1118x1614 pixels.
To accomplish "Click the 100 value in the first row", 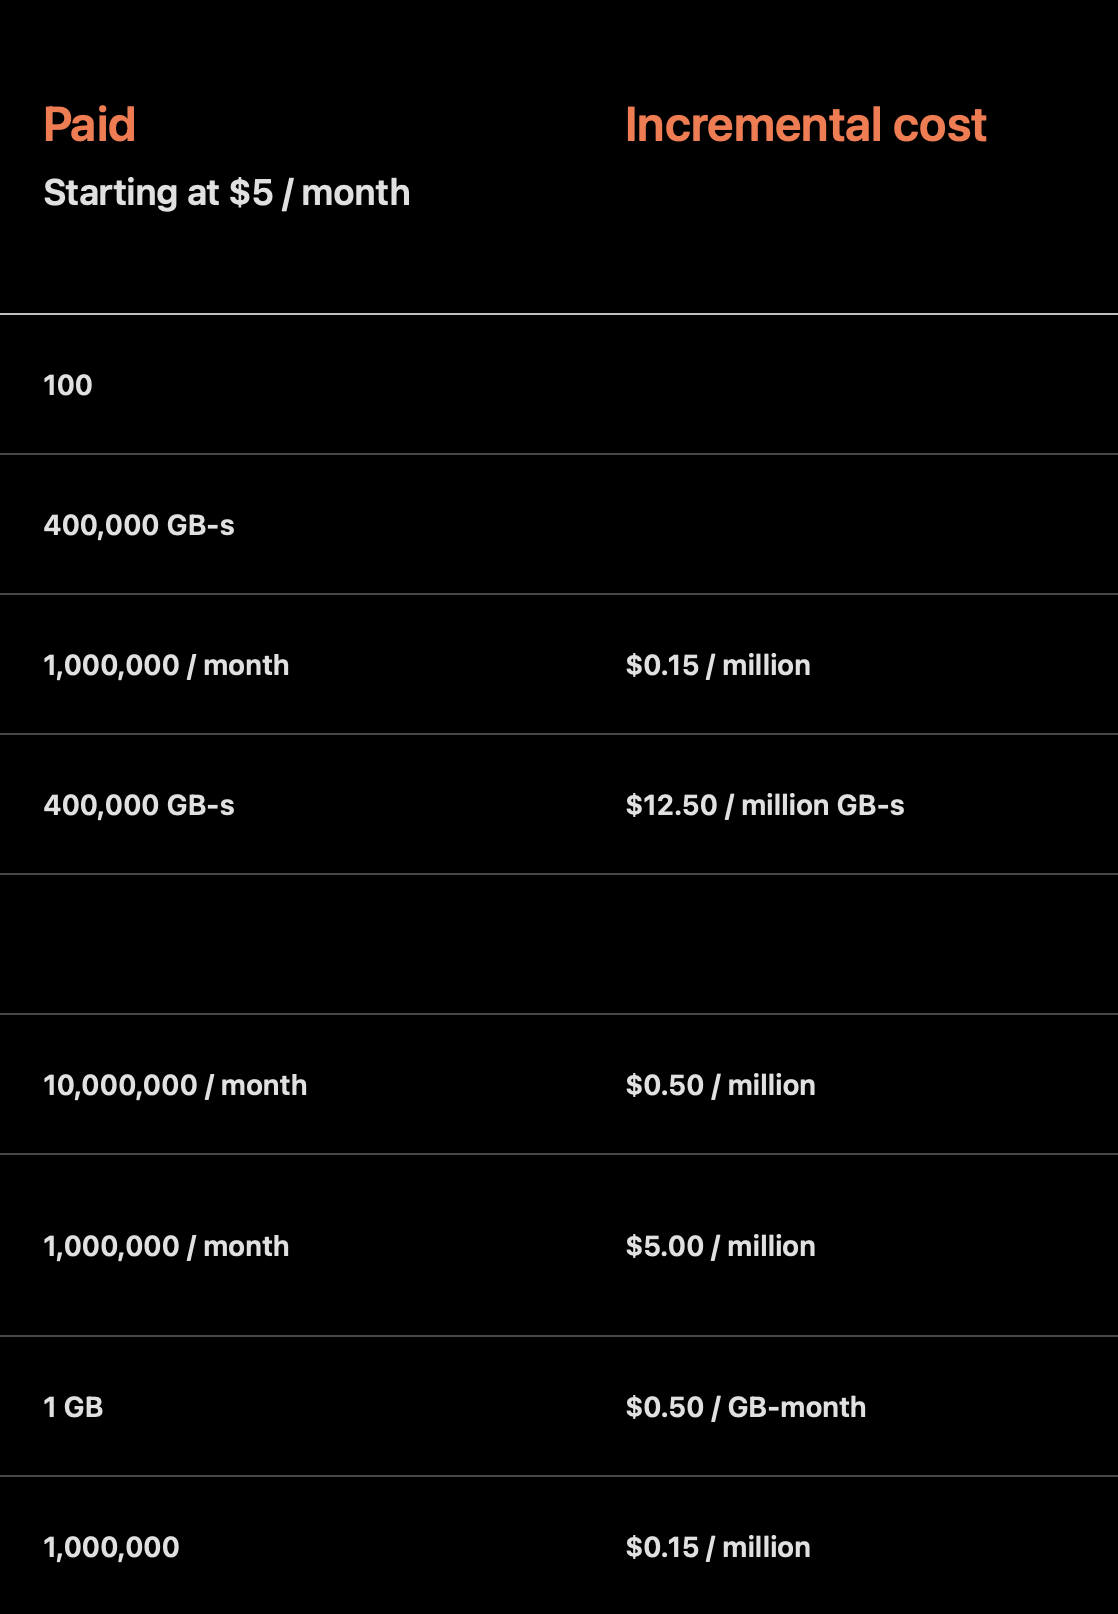I will pyautogui.click(x=68, y=385).
